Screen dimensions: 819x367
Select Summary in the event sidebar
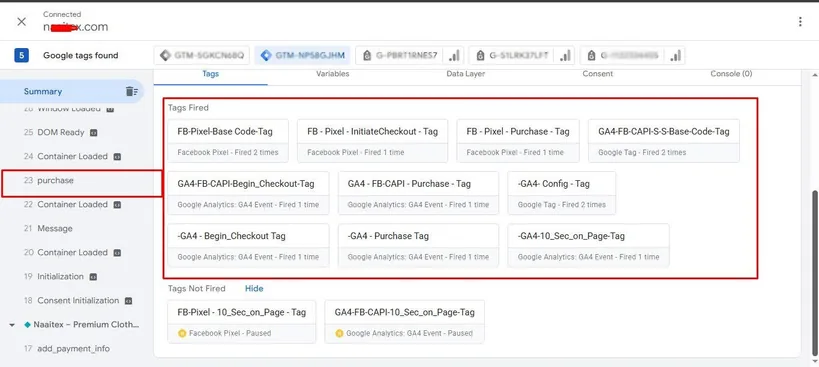pyautogui.click(x=43, y=91)
